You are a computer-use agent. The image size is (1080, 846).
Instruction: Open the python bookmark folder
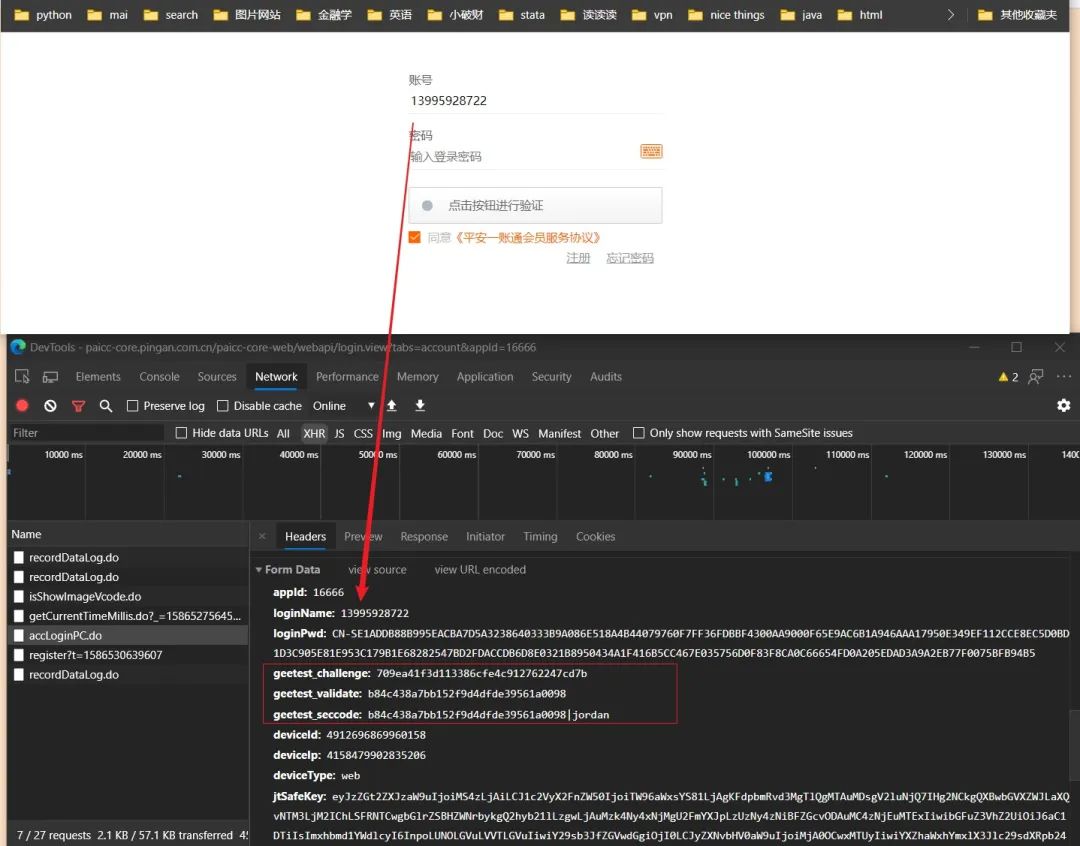(43, 14)
